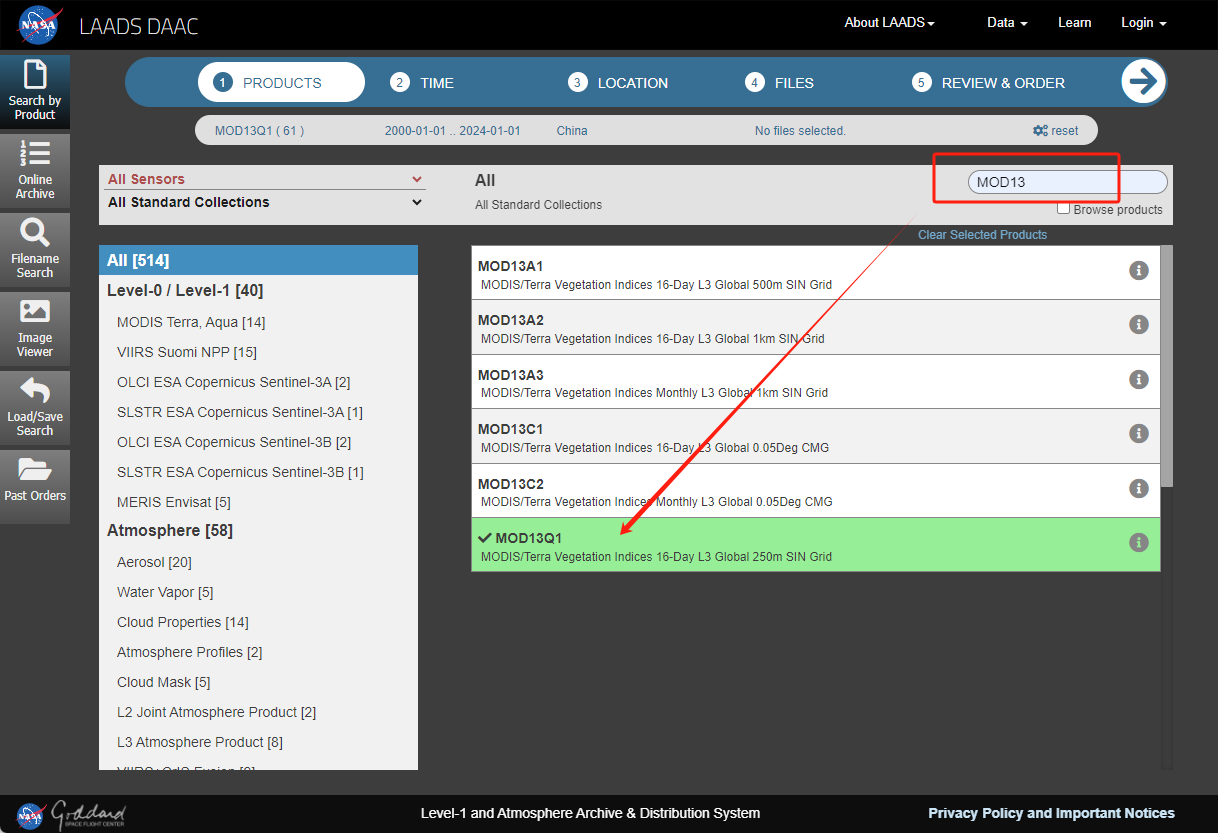Switch to the Products step tab
1218x833 pixels.
pyautogui.click(x=282, y=82)
